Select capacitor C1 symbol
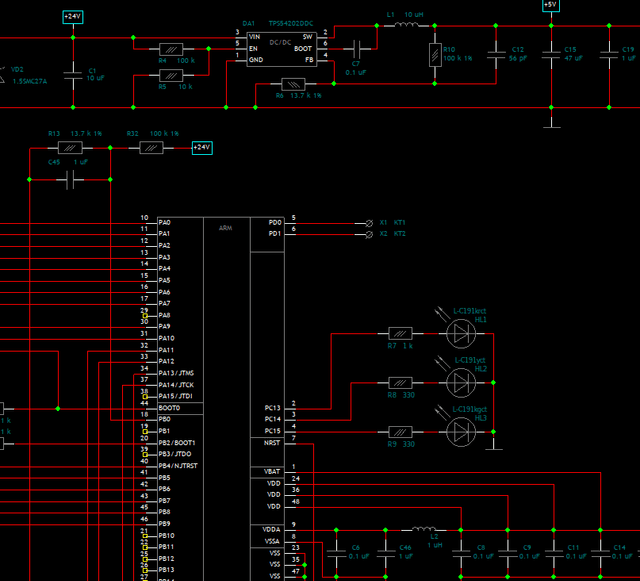This screenshot has height=581, width=640. pyautogui.click(x=71, y=72)
